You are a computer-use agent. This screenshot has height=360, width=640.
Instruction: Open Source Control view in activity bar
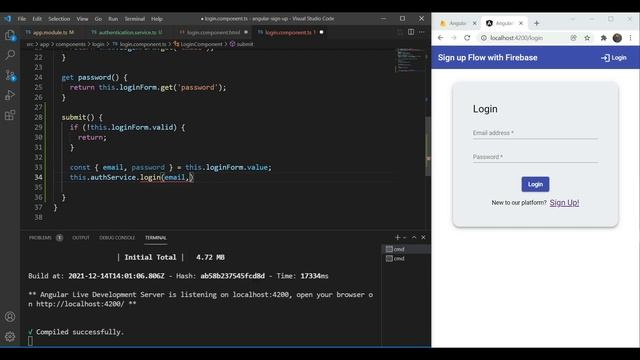[x=10, y=75]
